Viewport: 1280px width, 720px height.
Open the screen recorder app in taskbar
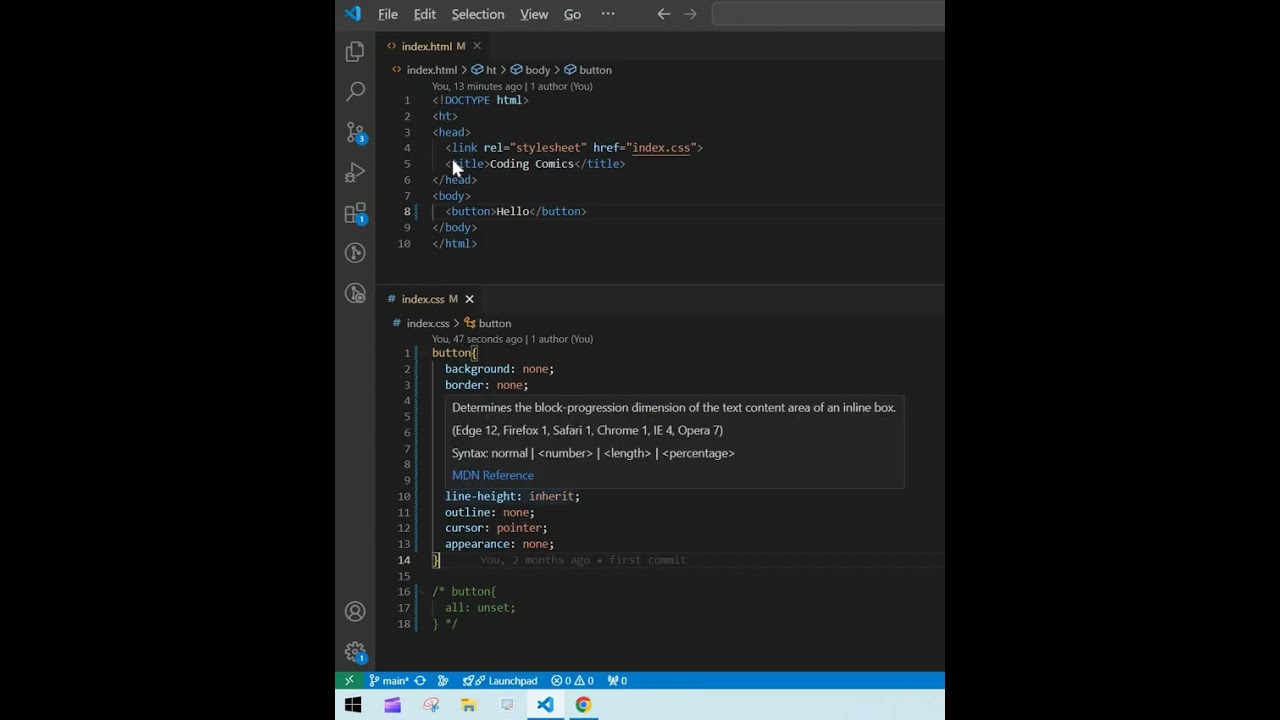click(507, 705)
